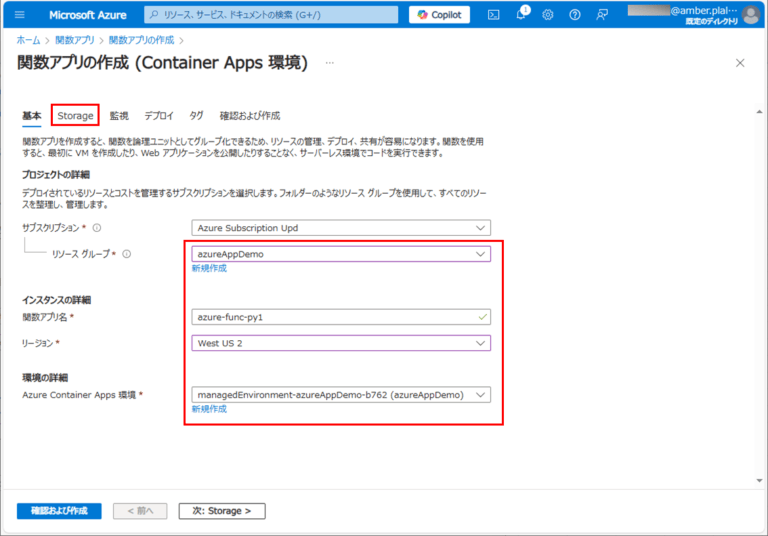Open the Azure portal hamburger menu

coord(19,14)
